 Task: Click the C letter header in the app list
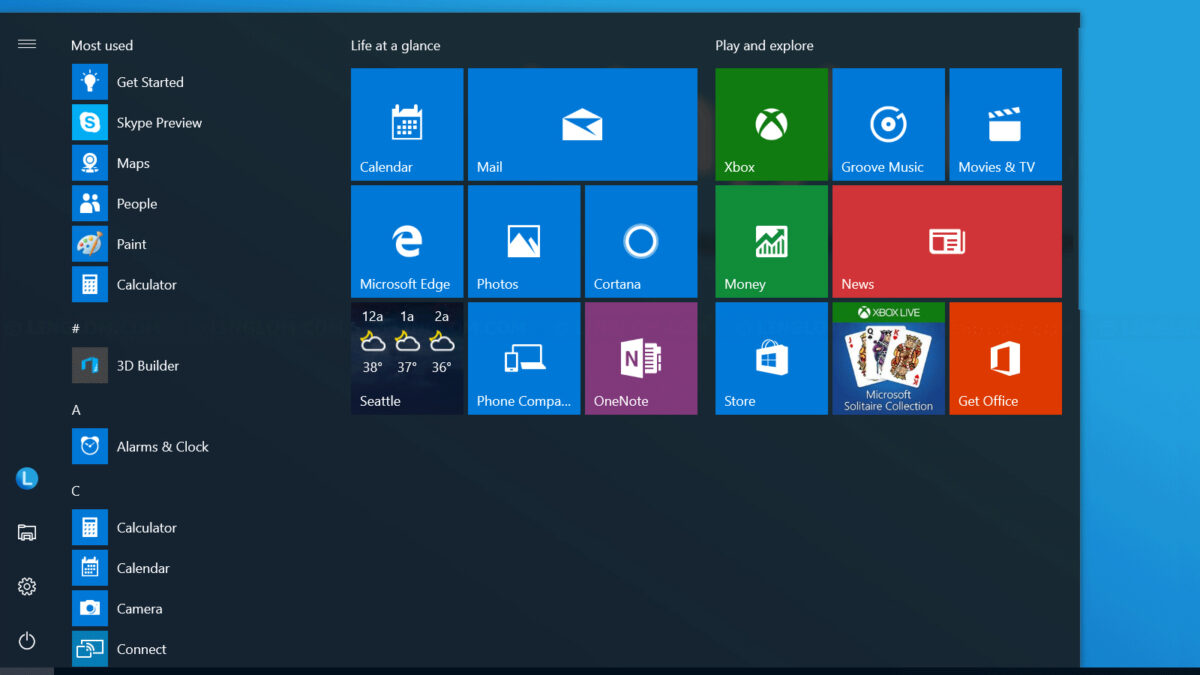pyautogui.click(x=76, y=491)
